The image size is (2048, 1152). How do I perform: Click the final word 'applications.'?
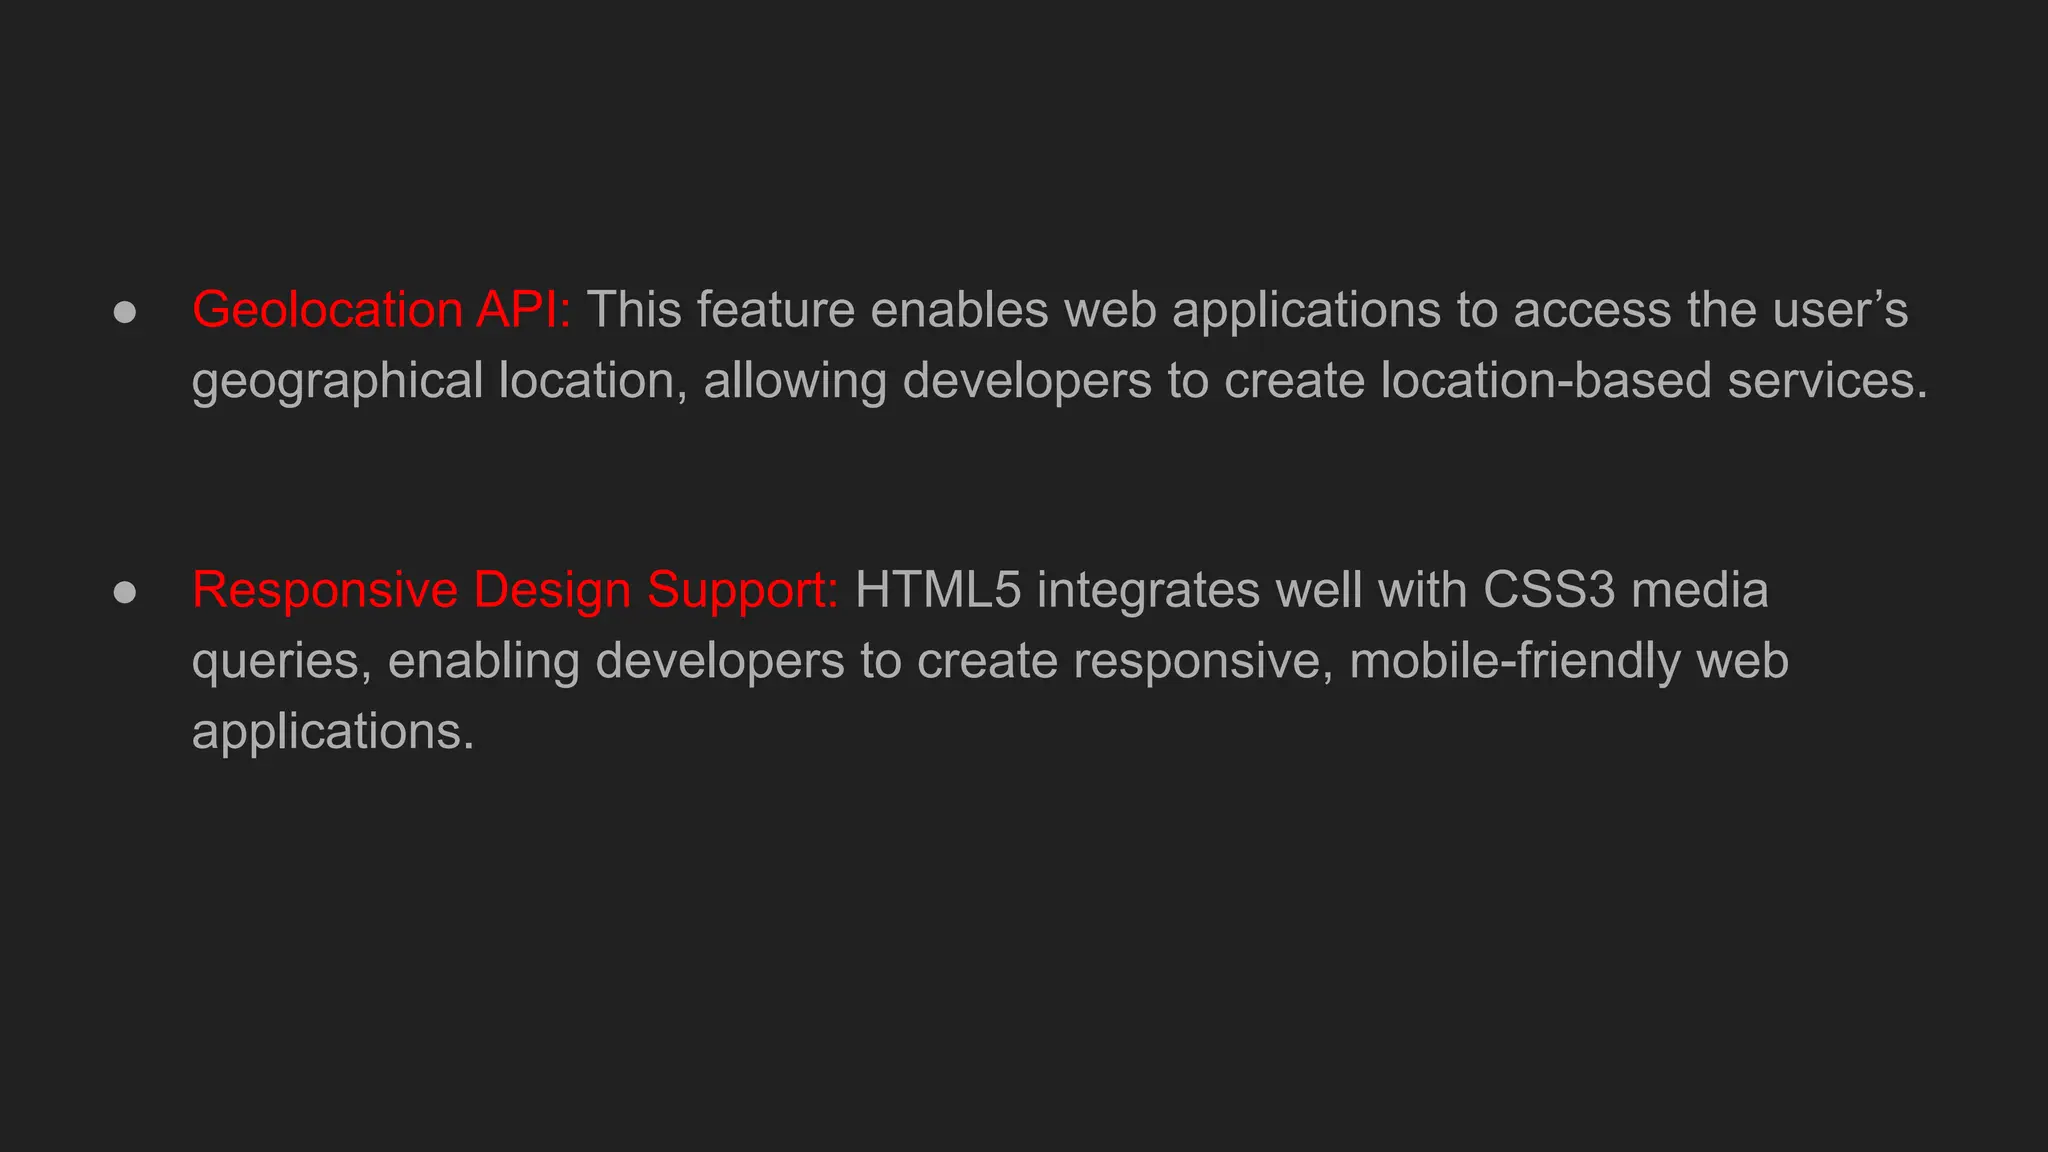coord(333,733)
